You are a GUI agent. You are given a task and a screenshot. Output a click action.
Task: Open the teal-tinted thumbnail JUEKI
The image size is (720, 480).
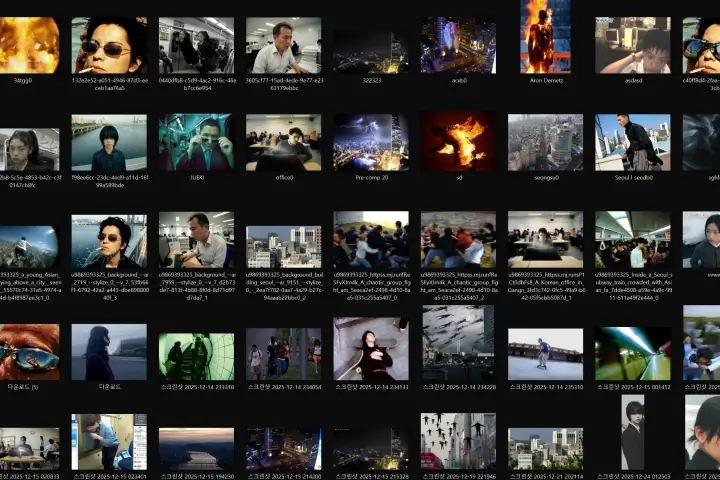[197, 142]
